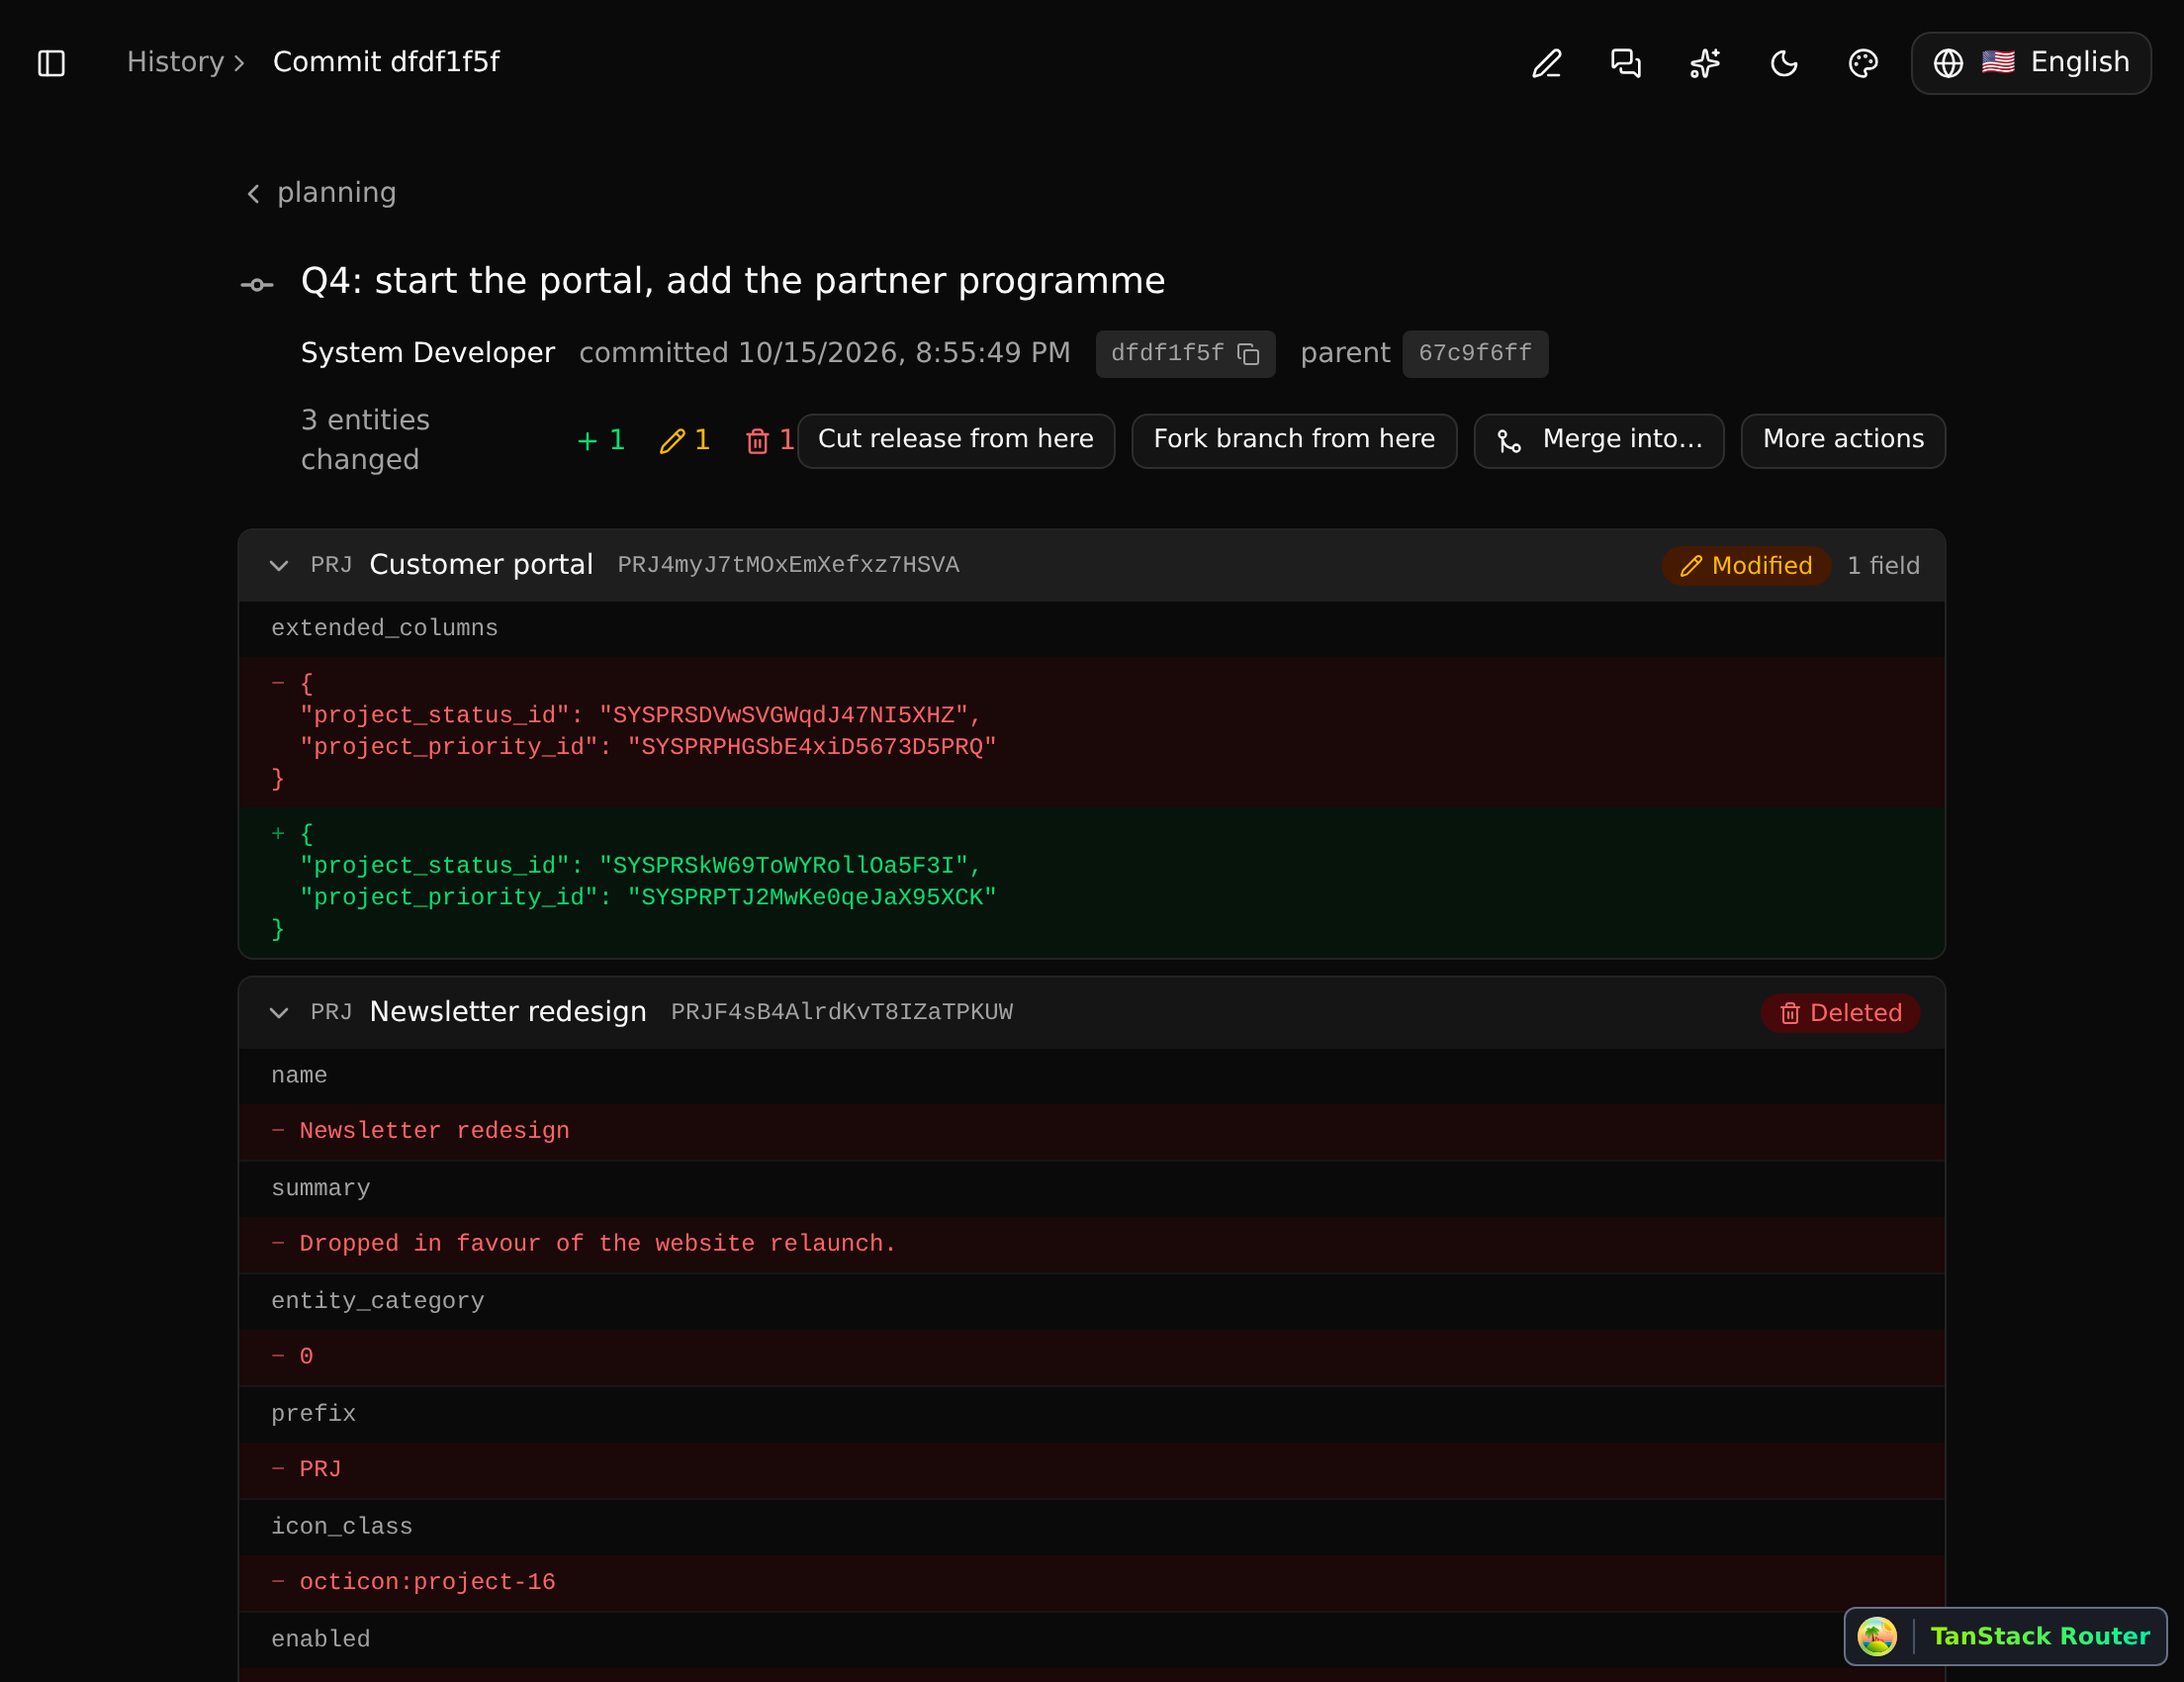This screenshot has width=2184, height=1682.
Task: Open TanStack Router devtools
Action: click(x=2005, y=1636)
